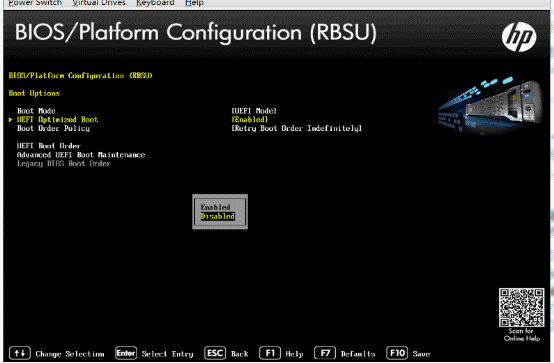
Task: Click the Select Entry label
Action: click(x=167, y=354)
